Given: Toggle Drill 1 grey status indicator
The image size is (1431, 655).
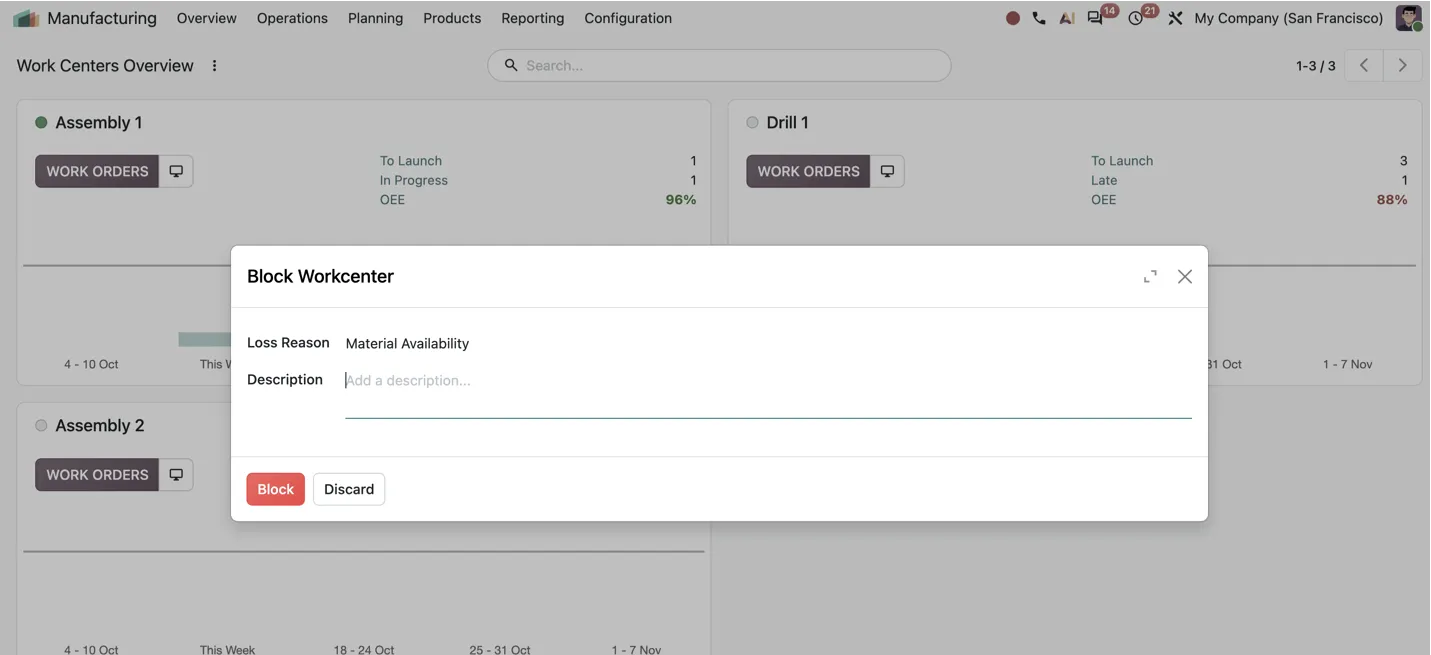Looking at the screenshot, I should 752,122.
